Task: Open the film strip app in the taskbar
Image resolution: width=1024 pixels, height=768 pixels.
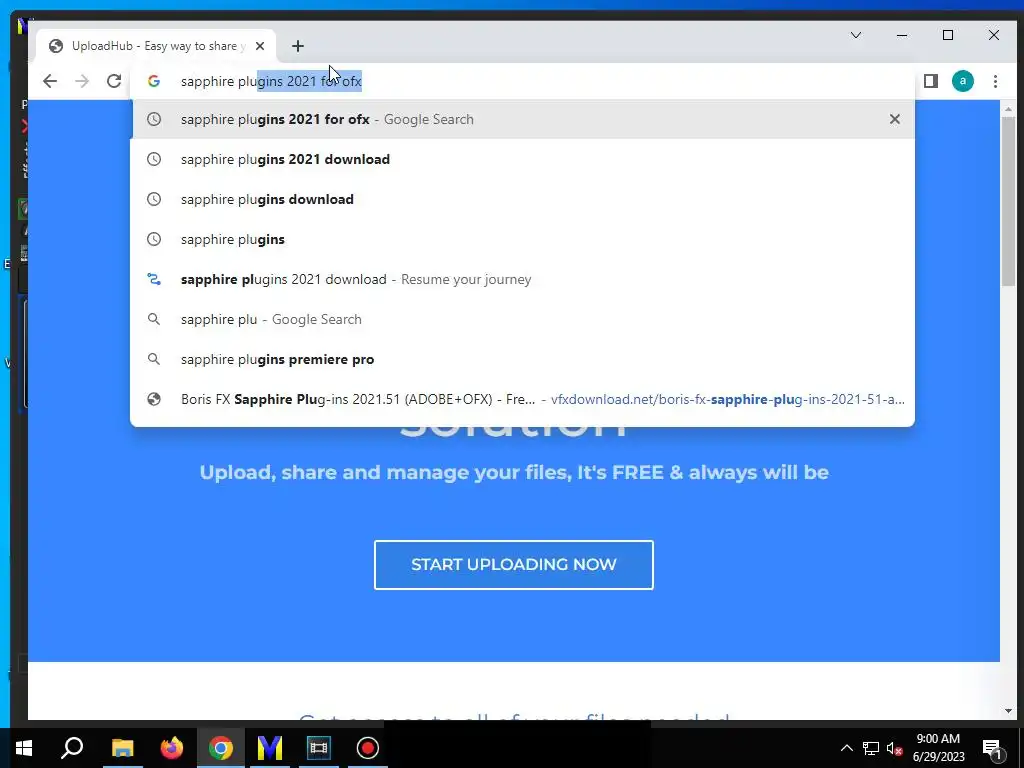Action: pyautogui.click(x=319, y=748)
